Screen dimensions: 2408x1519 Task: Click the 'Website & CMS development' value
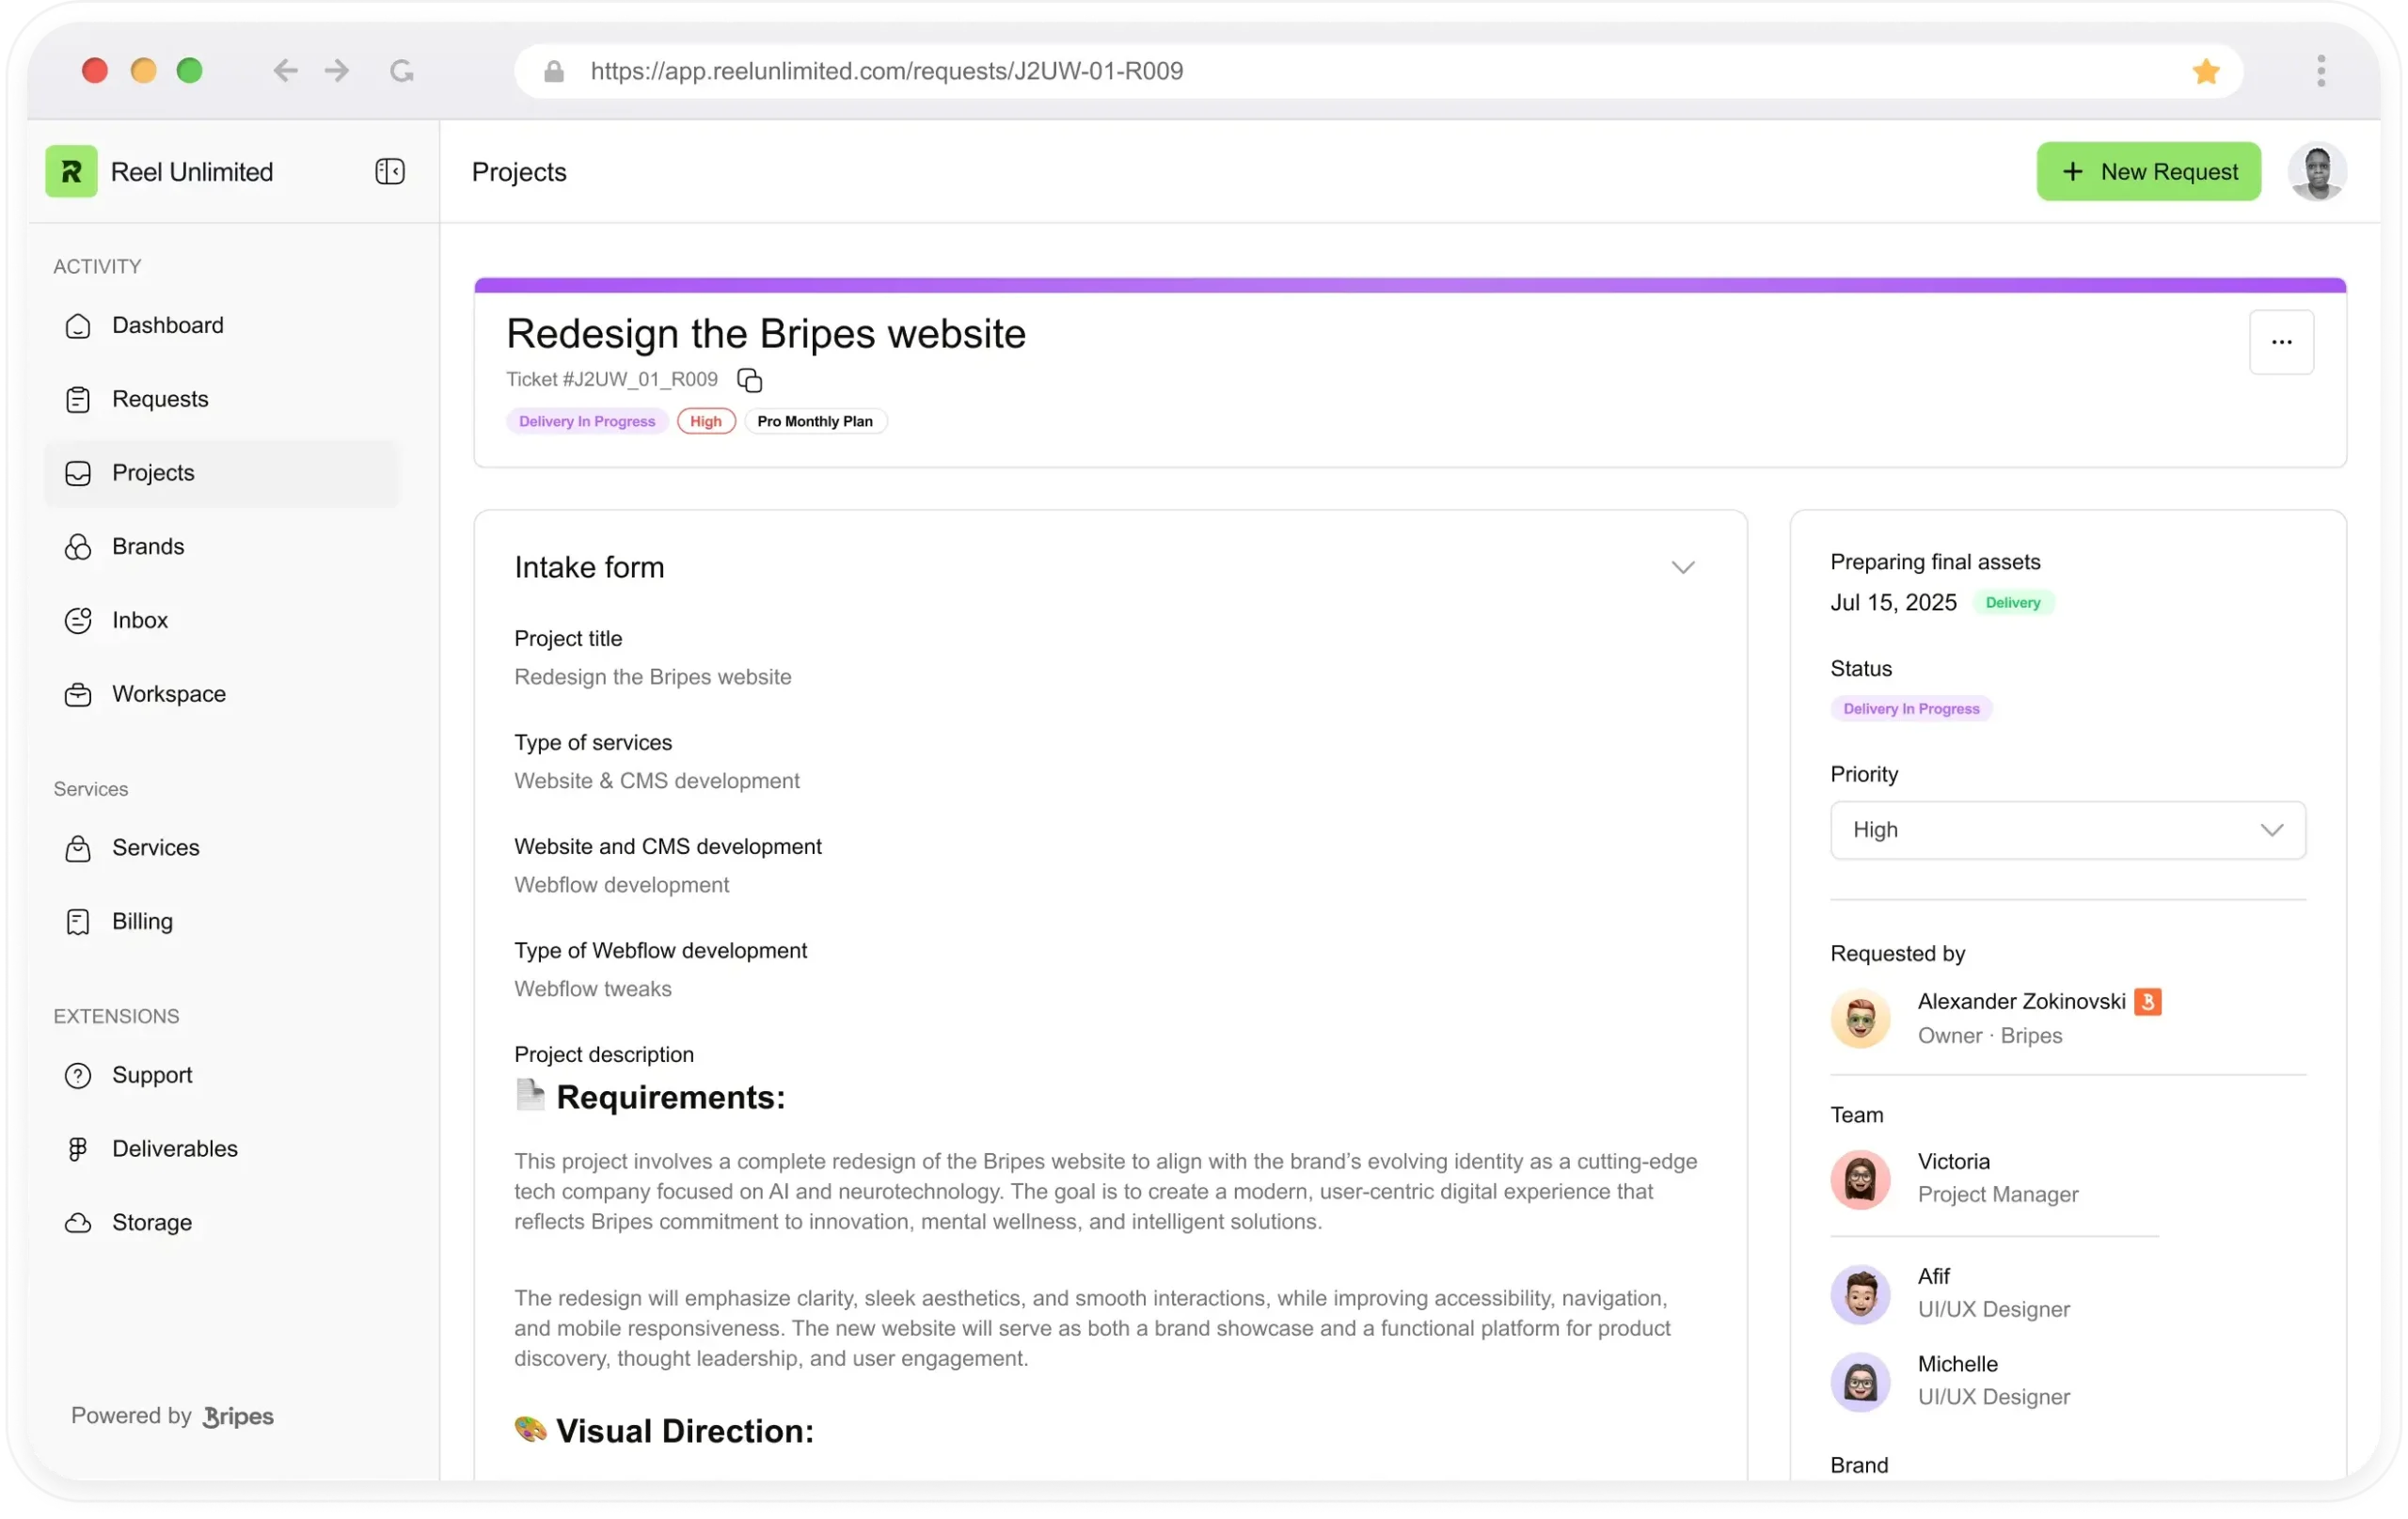[657, 781]
